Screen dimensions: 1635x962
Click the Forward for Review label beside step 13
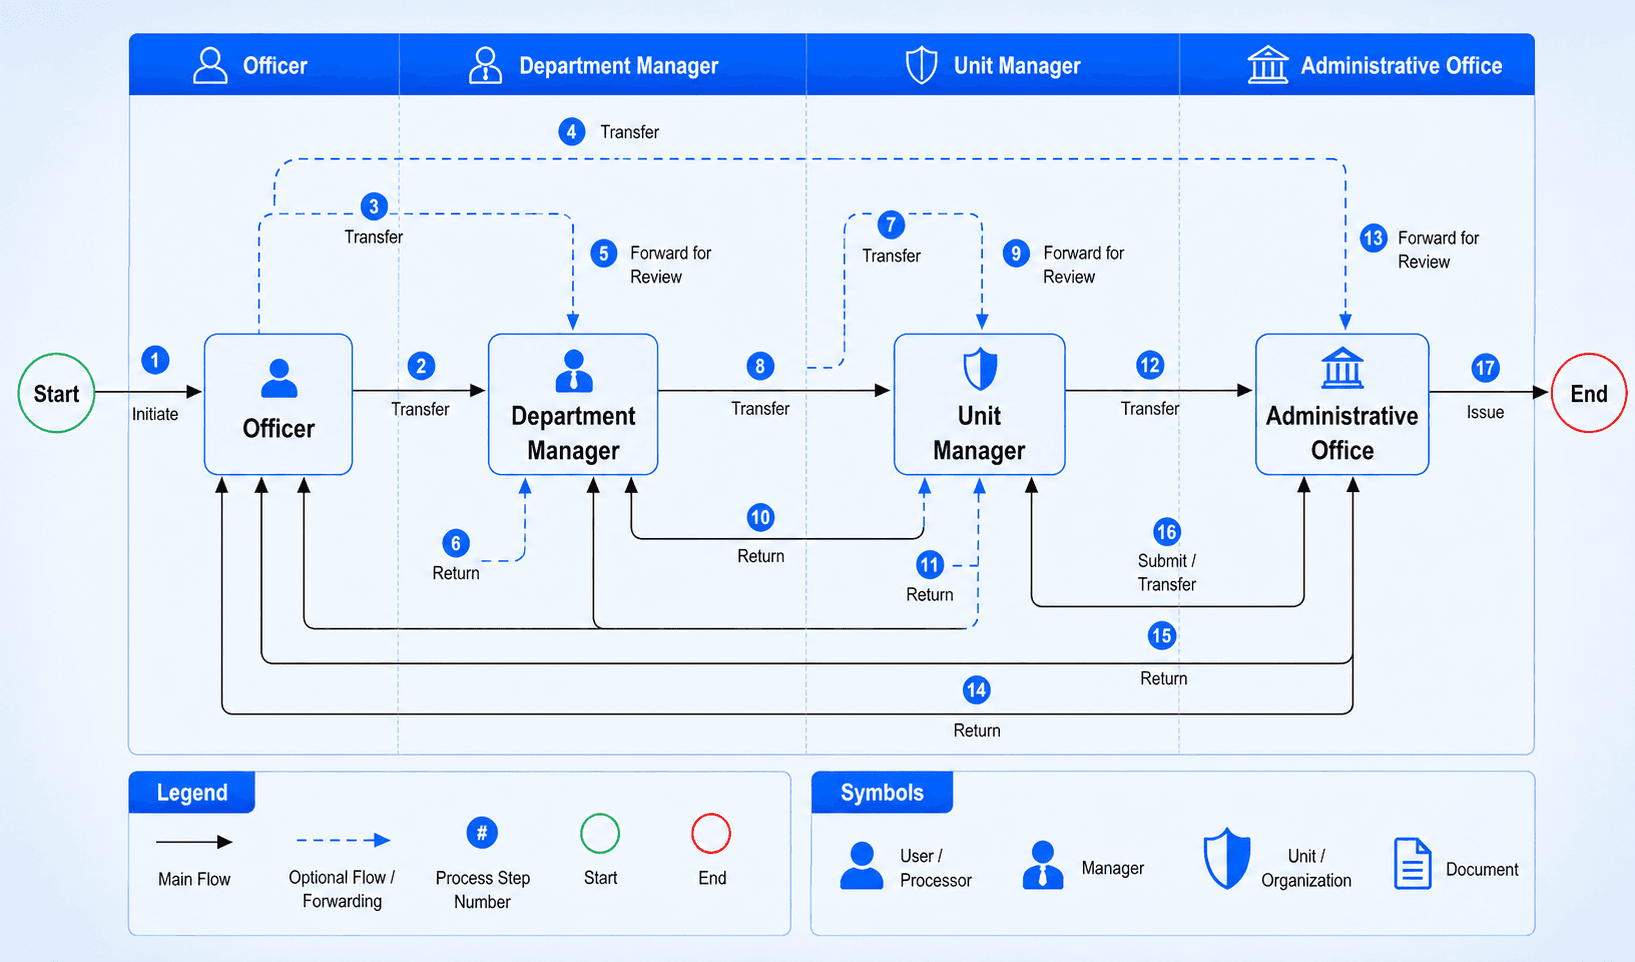tap(1438, 250)
